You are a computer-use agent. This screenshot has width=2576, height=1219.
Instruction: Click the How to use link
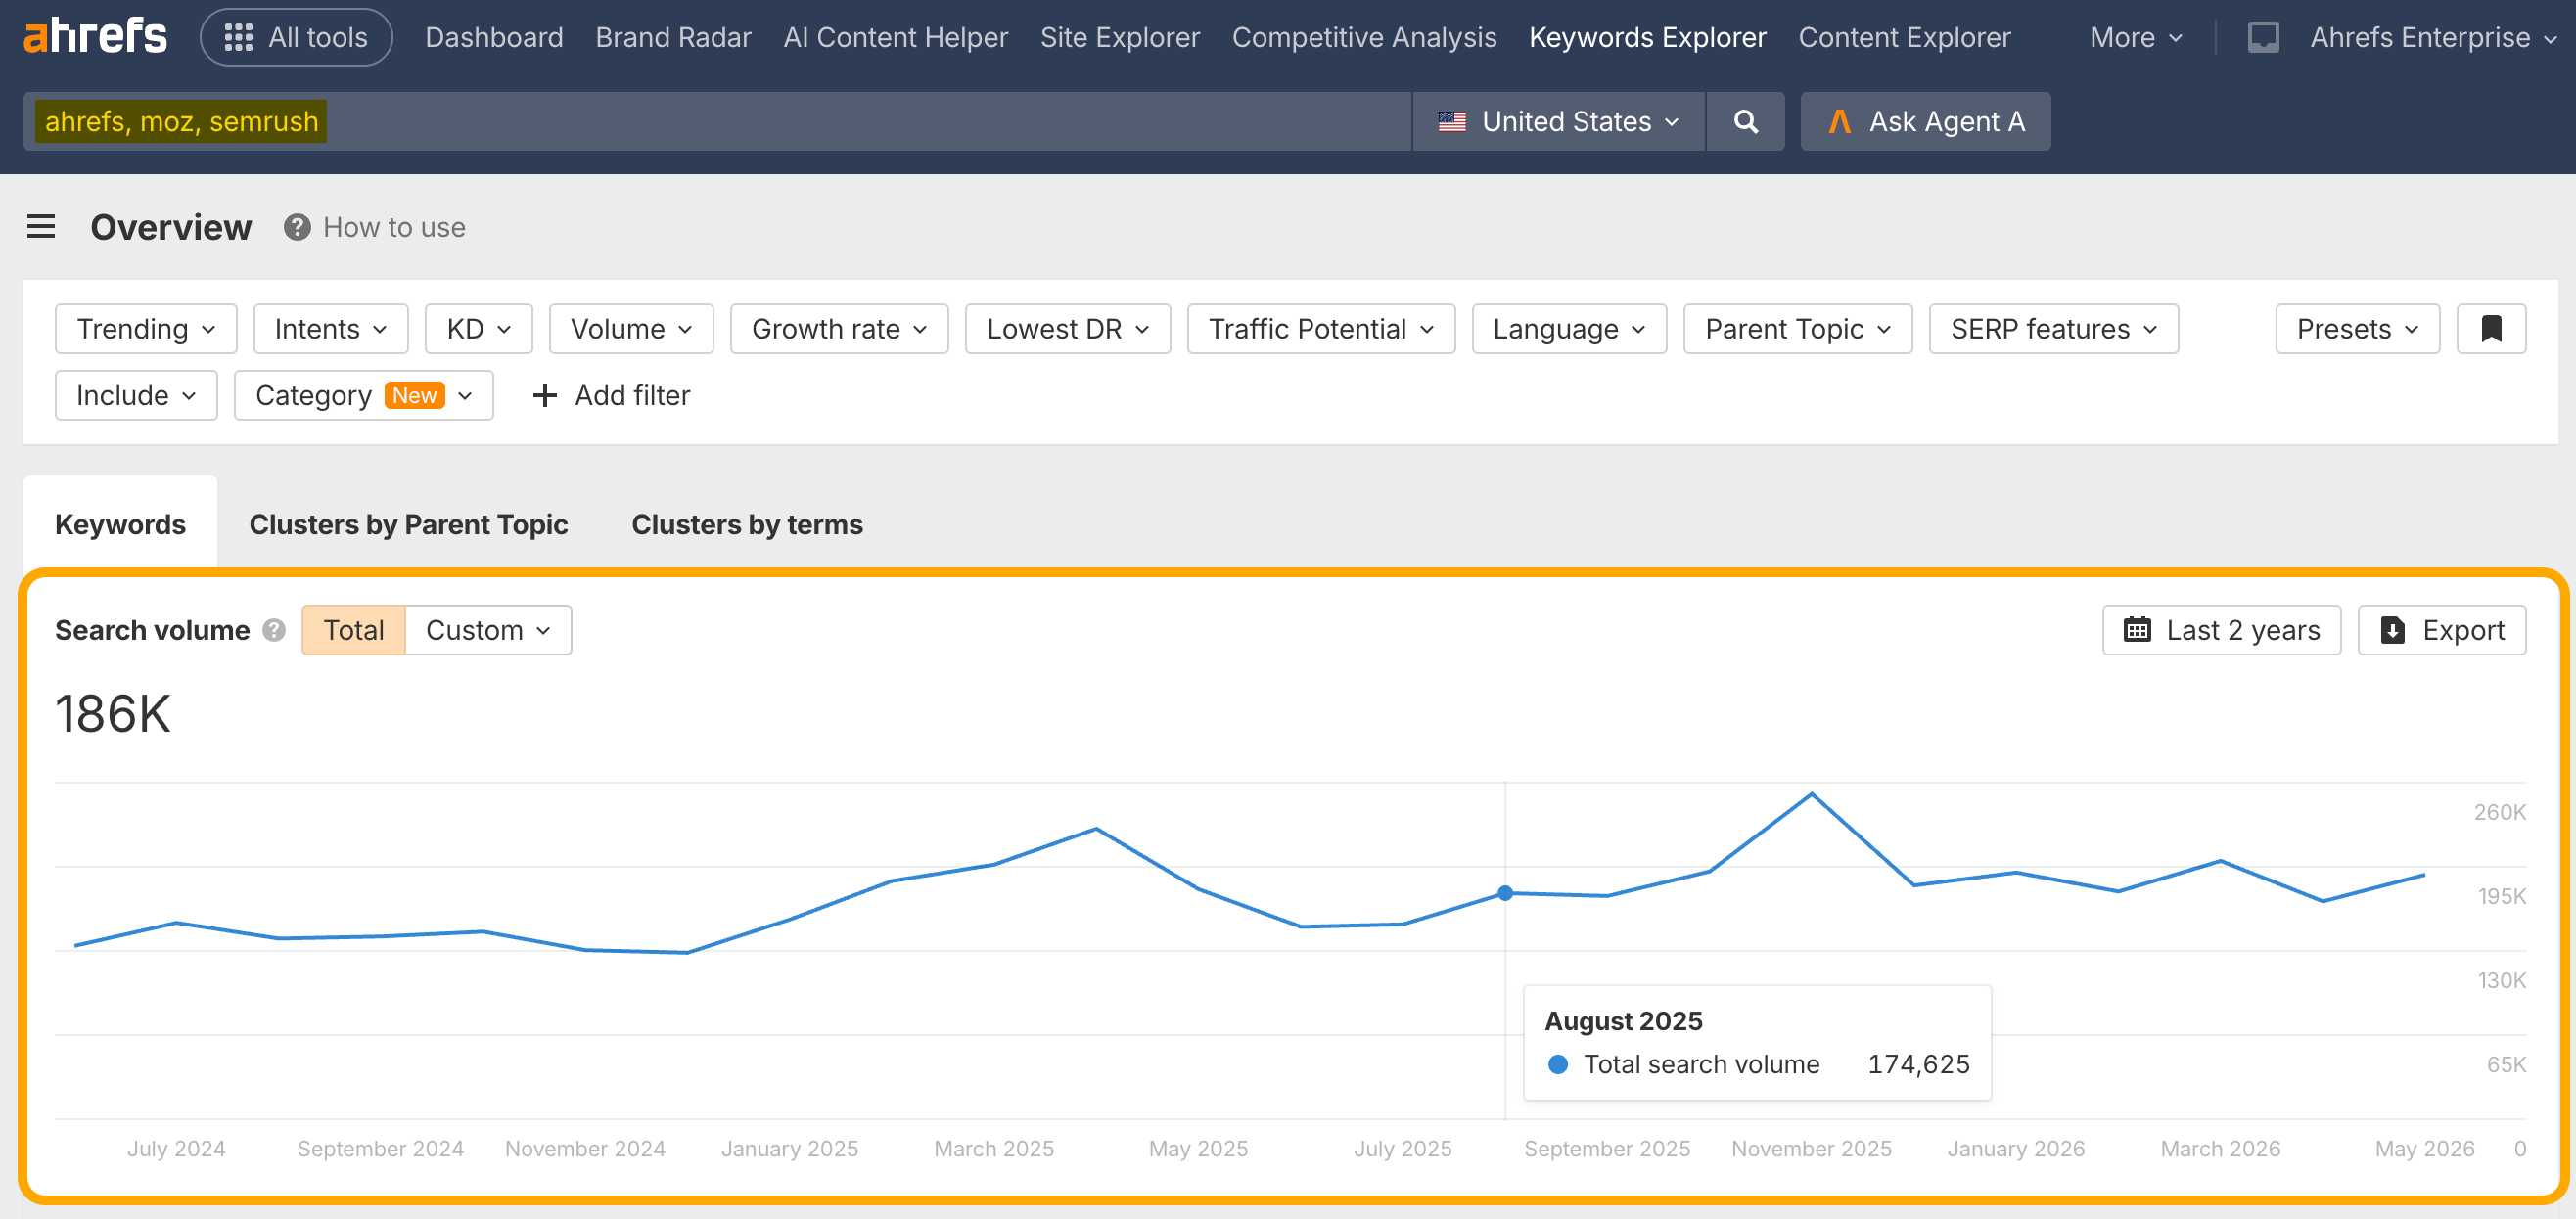point(394,227)
